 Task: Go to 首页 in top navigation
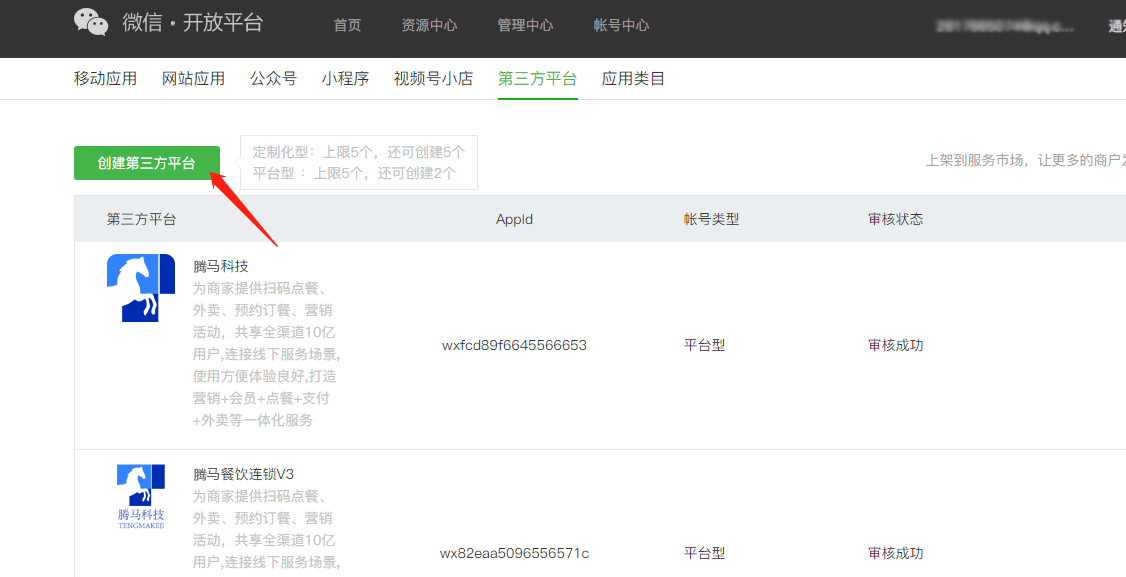click(348, 25)
